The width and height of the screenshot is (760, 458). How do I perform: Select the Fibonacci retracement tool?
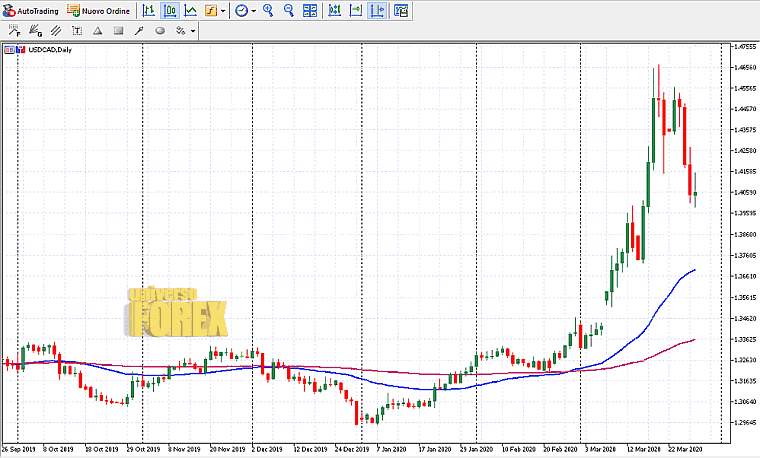pyautogui.click(x=15, y=31)
